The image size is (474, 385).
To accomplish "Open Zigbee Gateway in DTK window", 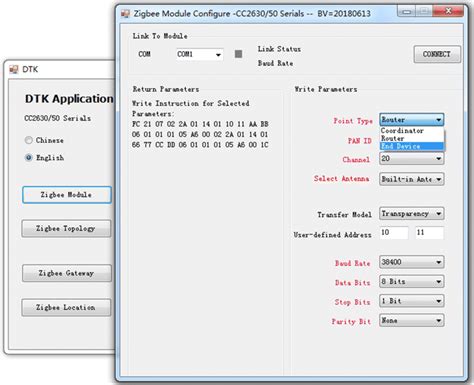I will pos(67,273).
